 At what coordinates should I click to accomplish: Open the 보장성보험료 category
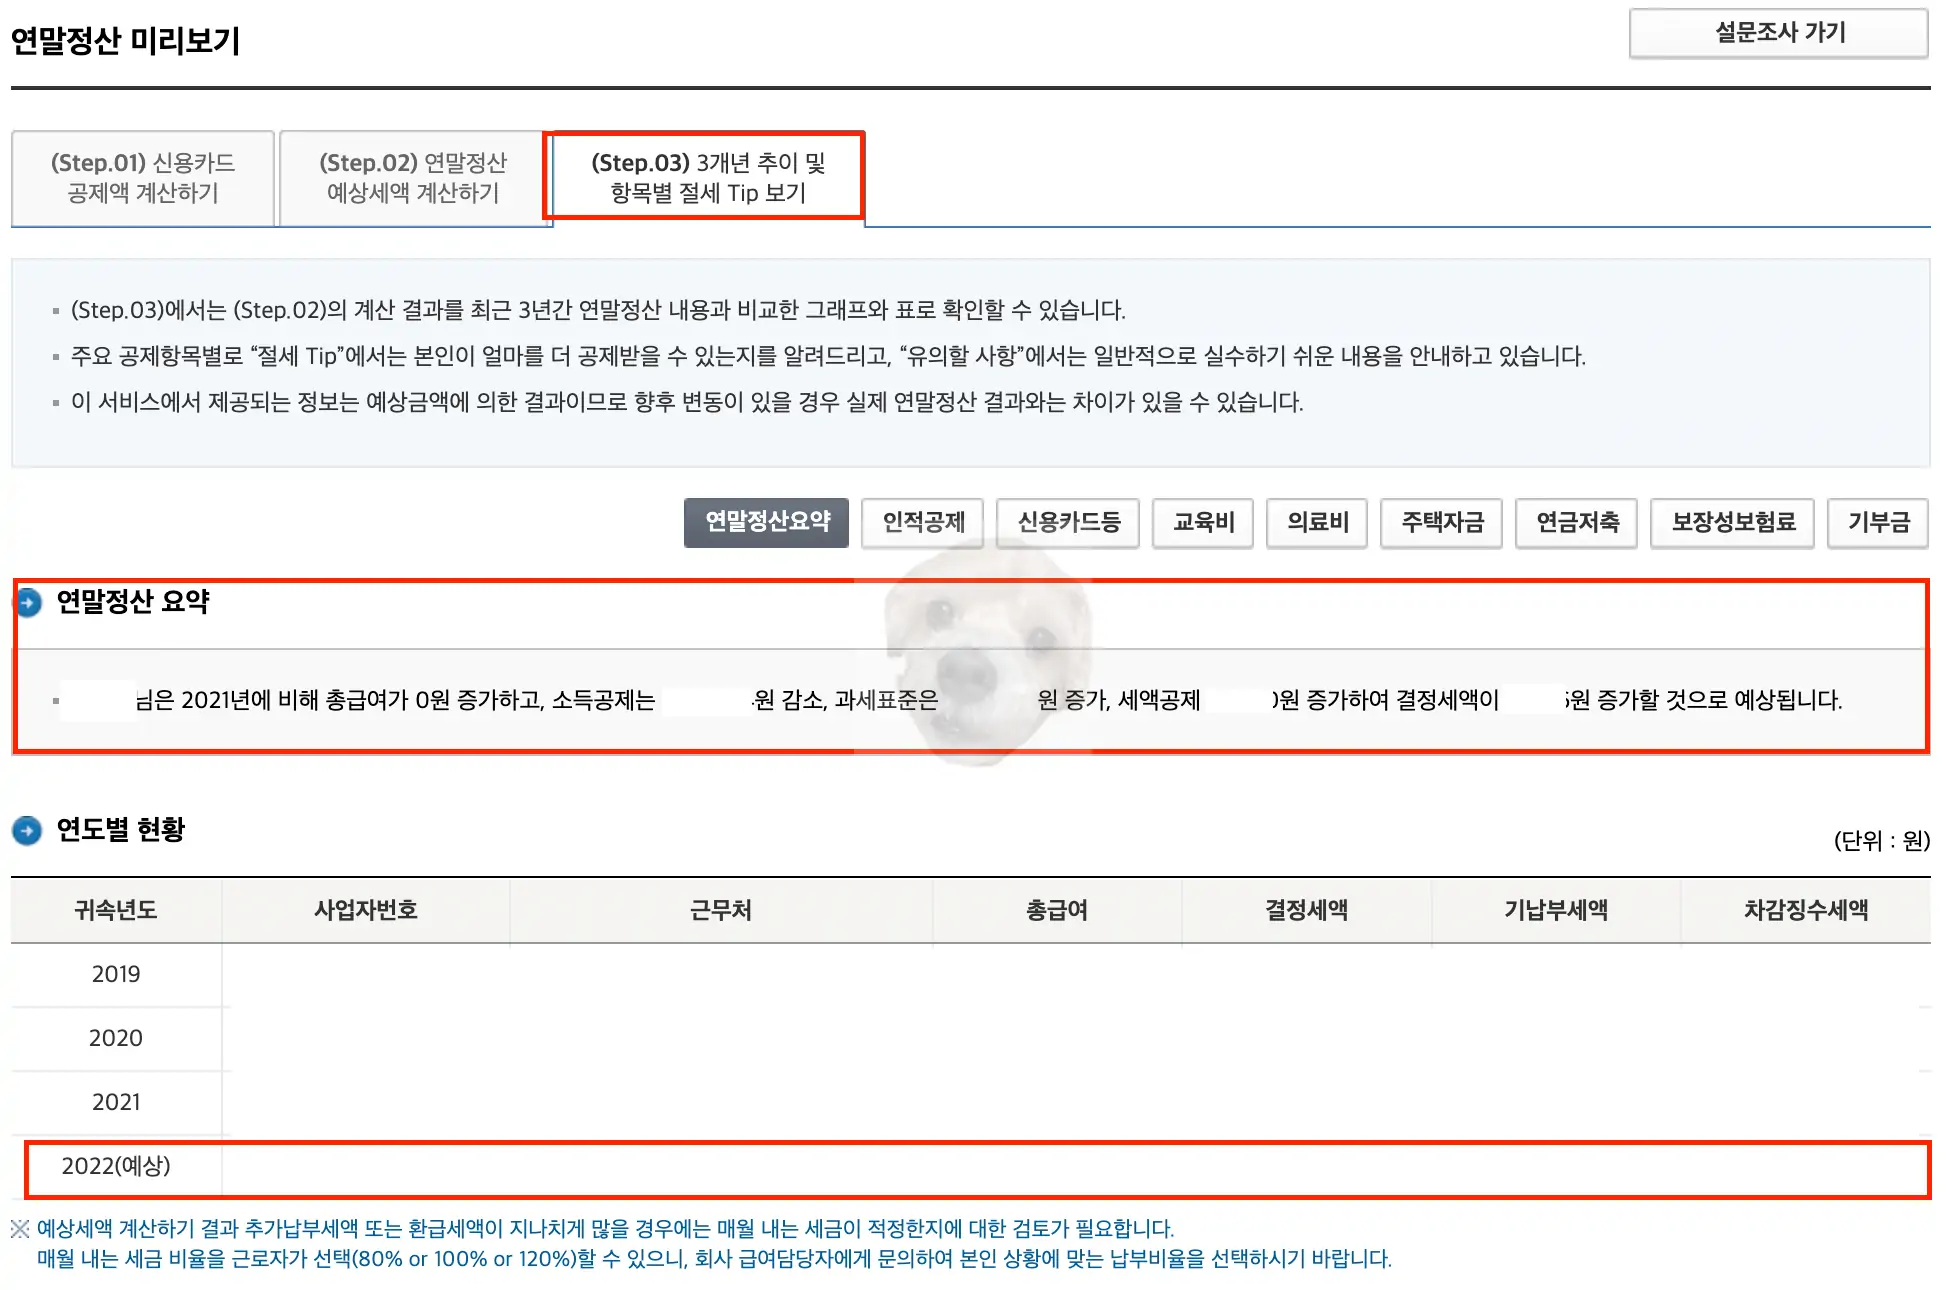(1732, 522)
